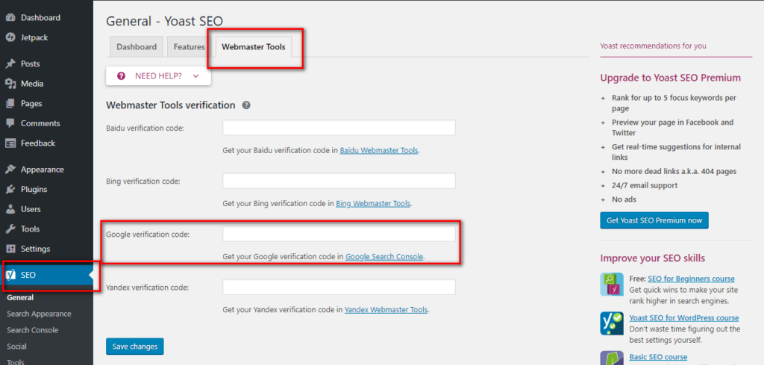Select the SEO menu item
Viewport: 764px width, 365px height.
(46, 275)
